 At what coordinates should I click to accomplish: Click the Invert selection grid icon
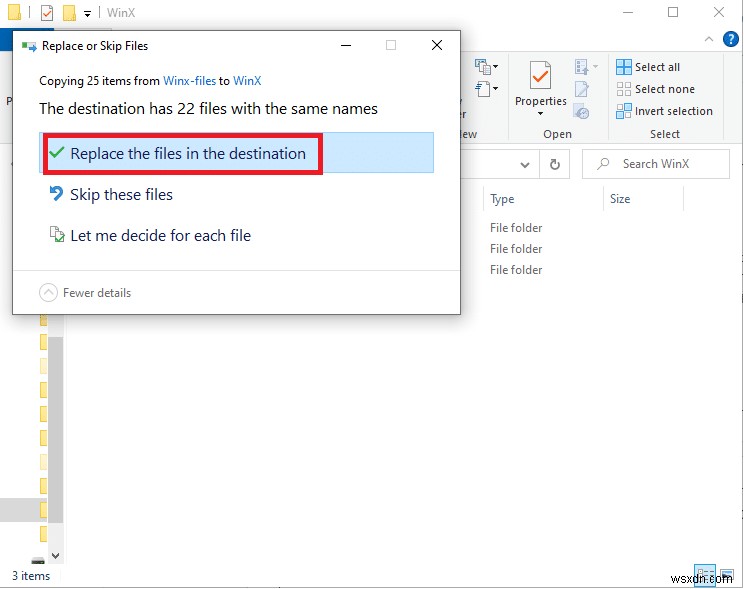click(x=623, y=111)
